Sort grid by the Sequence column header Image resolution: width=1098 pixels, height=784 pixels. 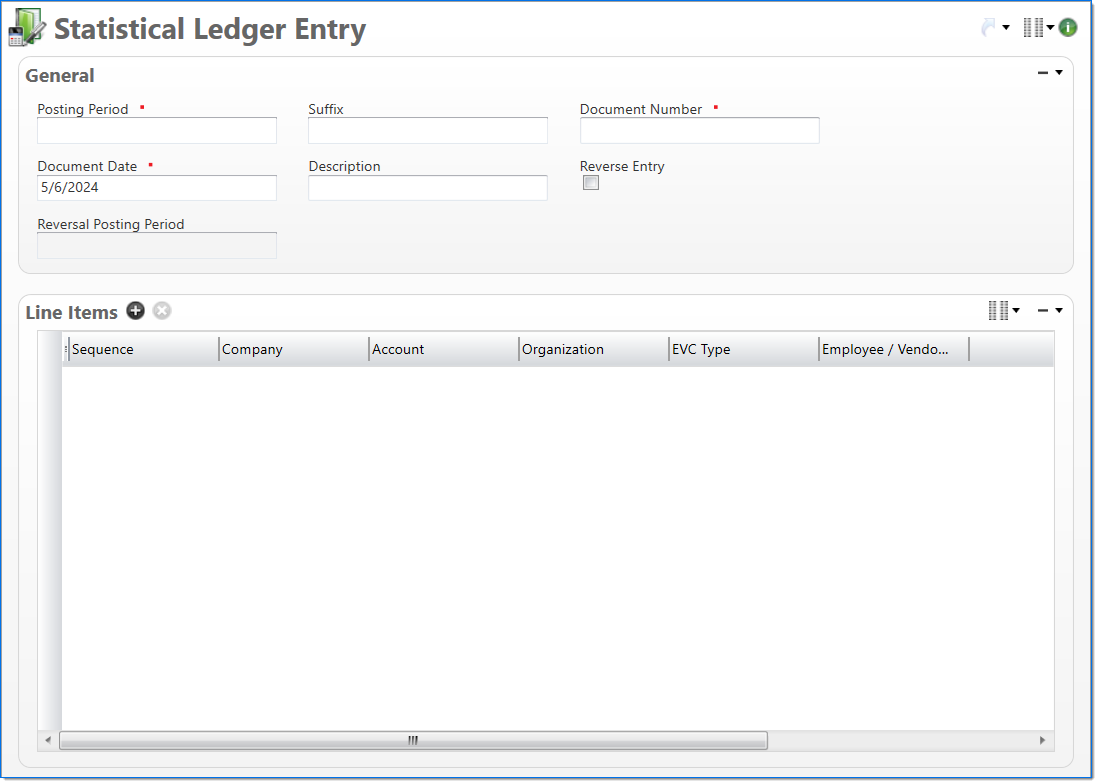[142, 350]
